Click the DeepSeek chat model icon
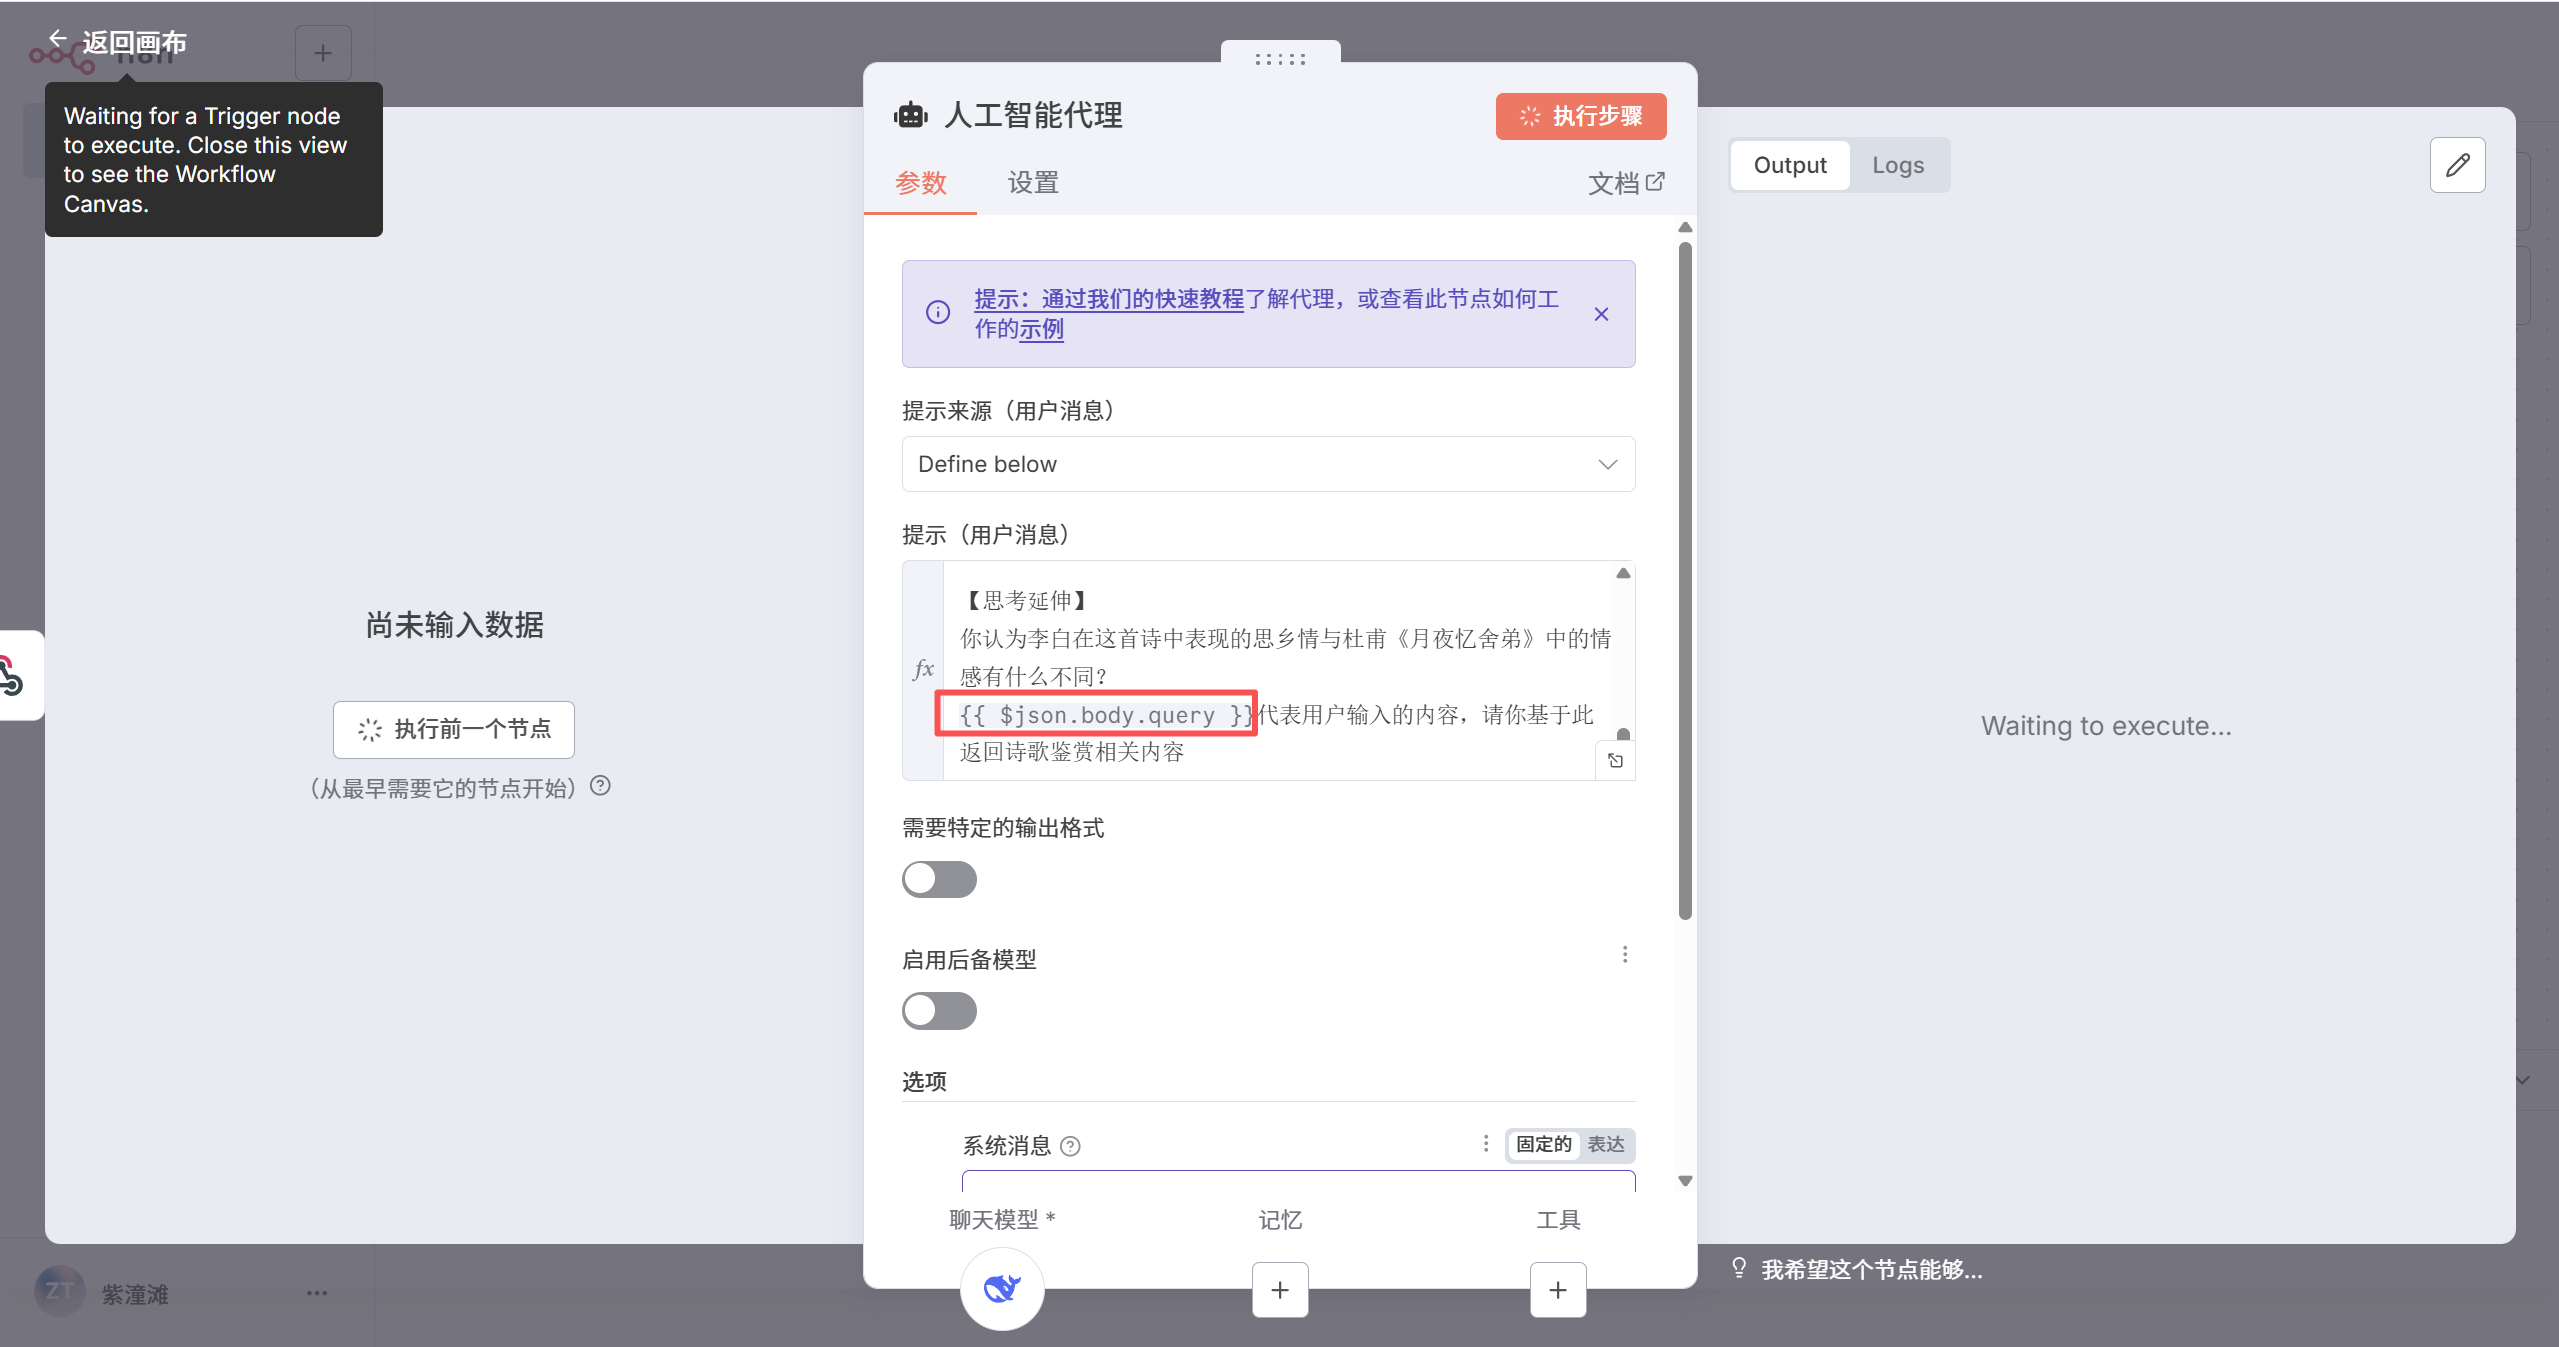Viewport: 2559px width, 1347px height. pos(1002,1288)
